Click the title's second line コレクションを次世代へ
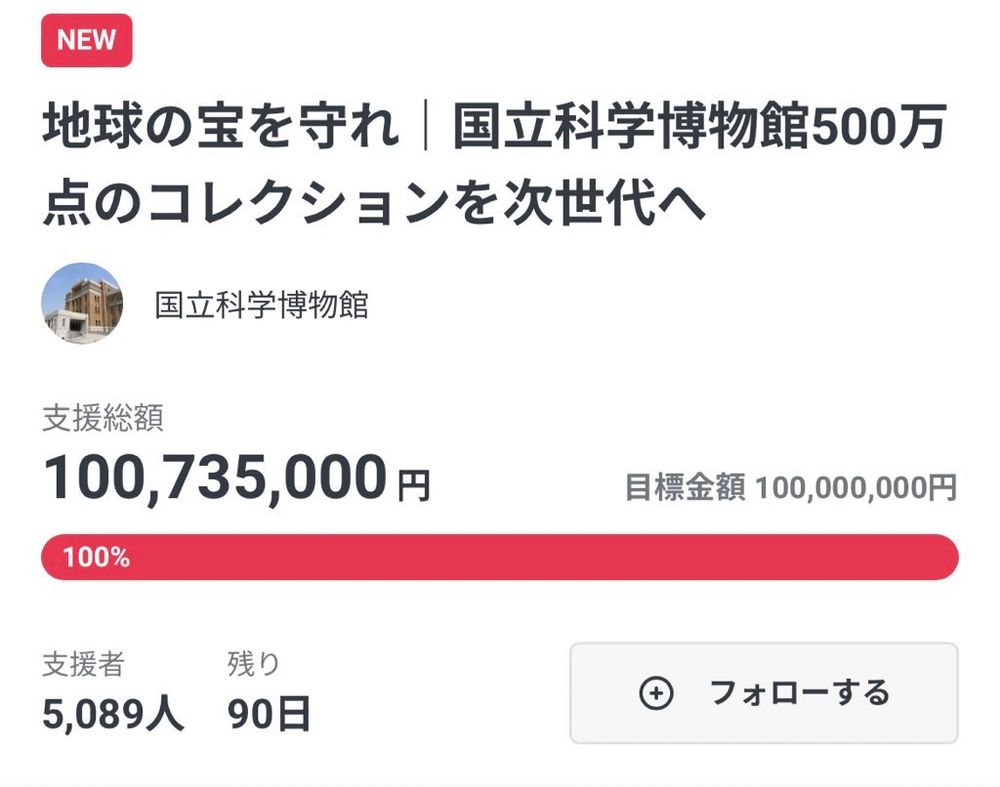Screen dimensions: 1000x787 pos(427,203)
